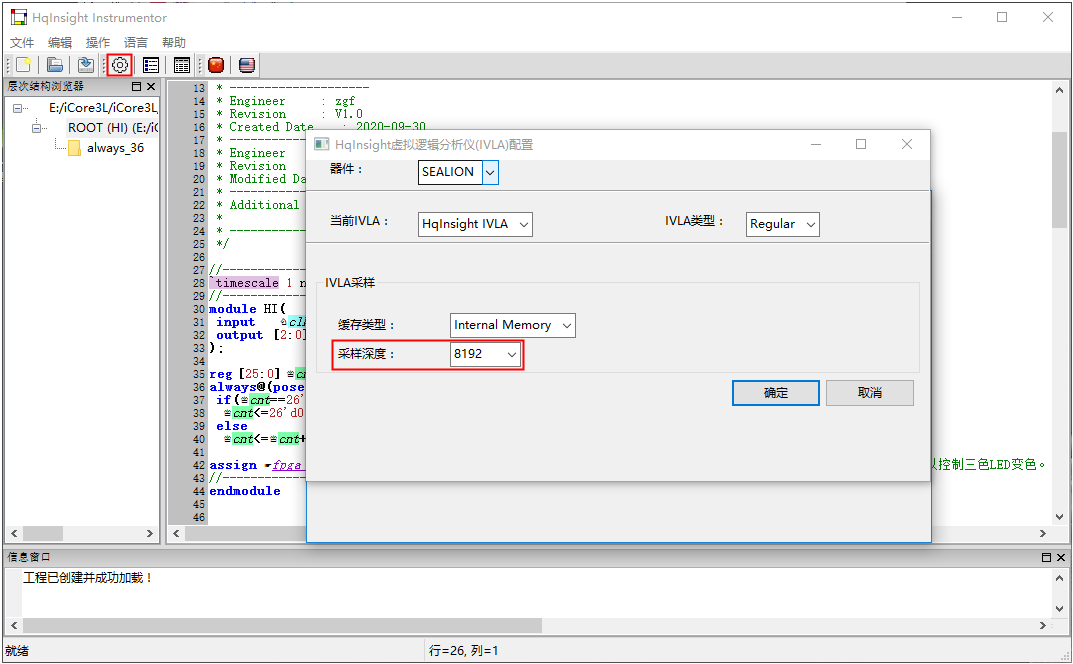Open the 器件 SEALION dropdown

489,172
